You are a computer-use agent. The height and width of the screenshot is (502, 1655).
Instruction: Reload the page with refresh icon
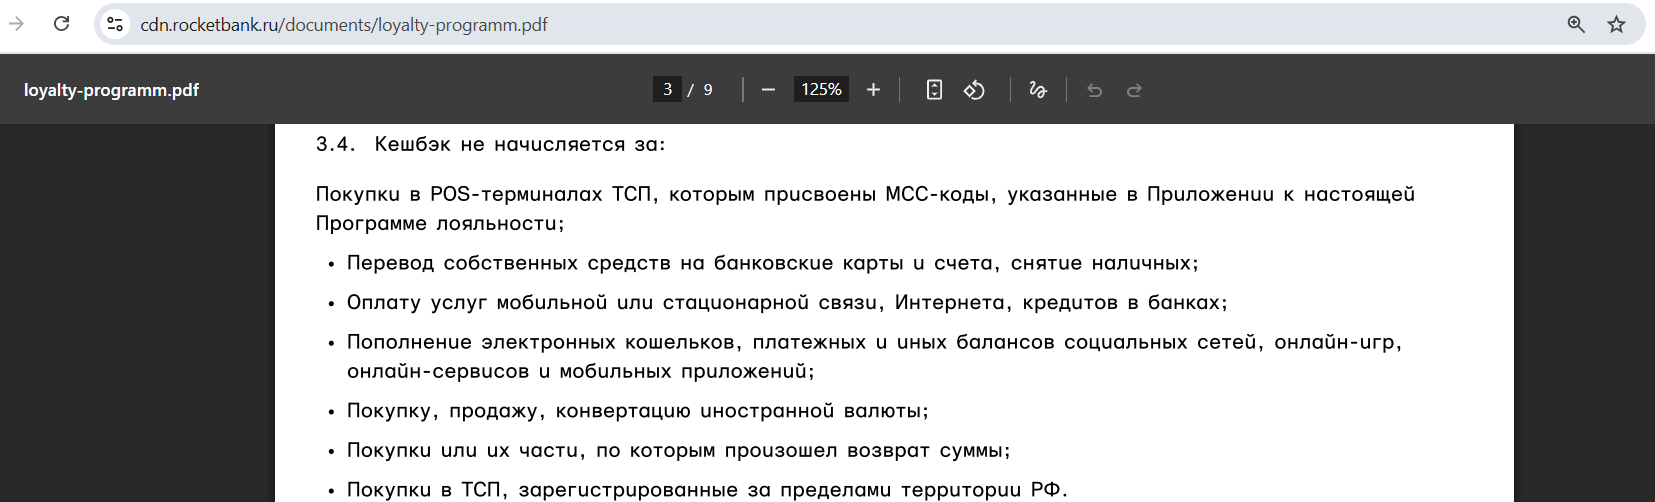(62, 24)
